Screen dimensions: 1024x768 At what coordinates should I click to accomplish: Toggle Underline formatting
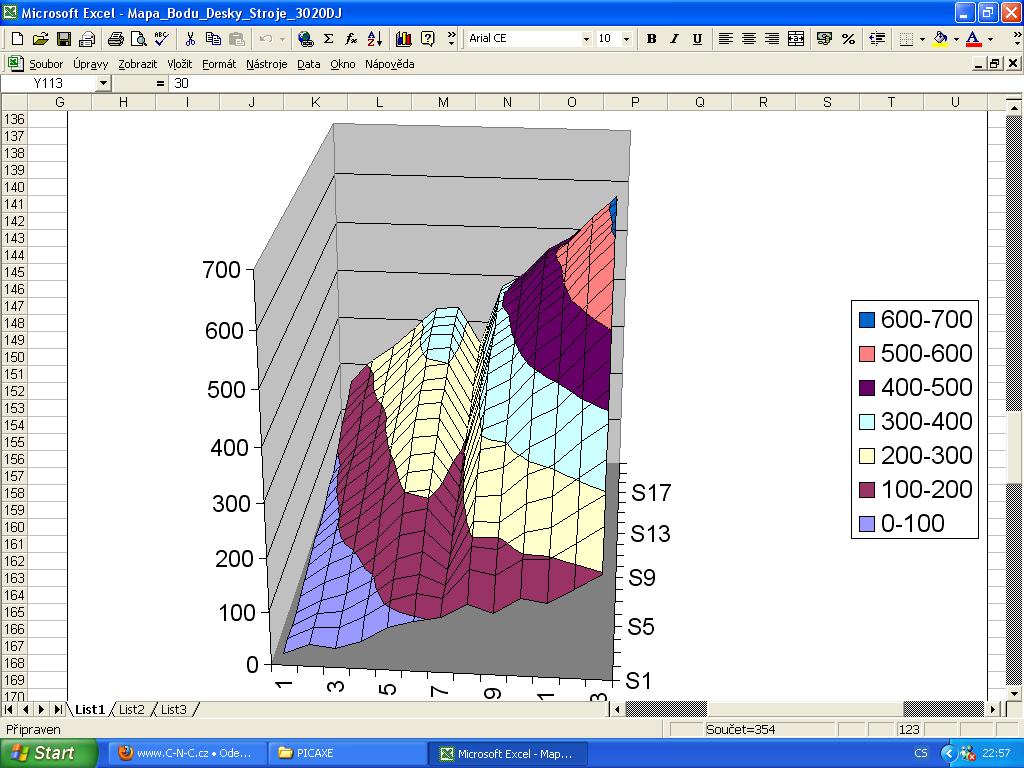(697, 39)
